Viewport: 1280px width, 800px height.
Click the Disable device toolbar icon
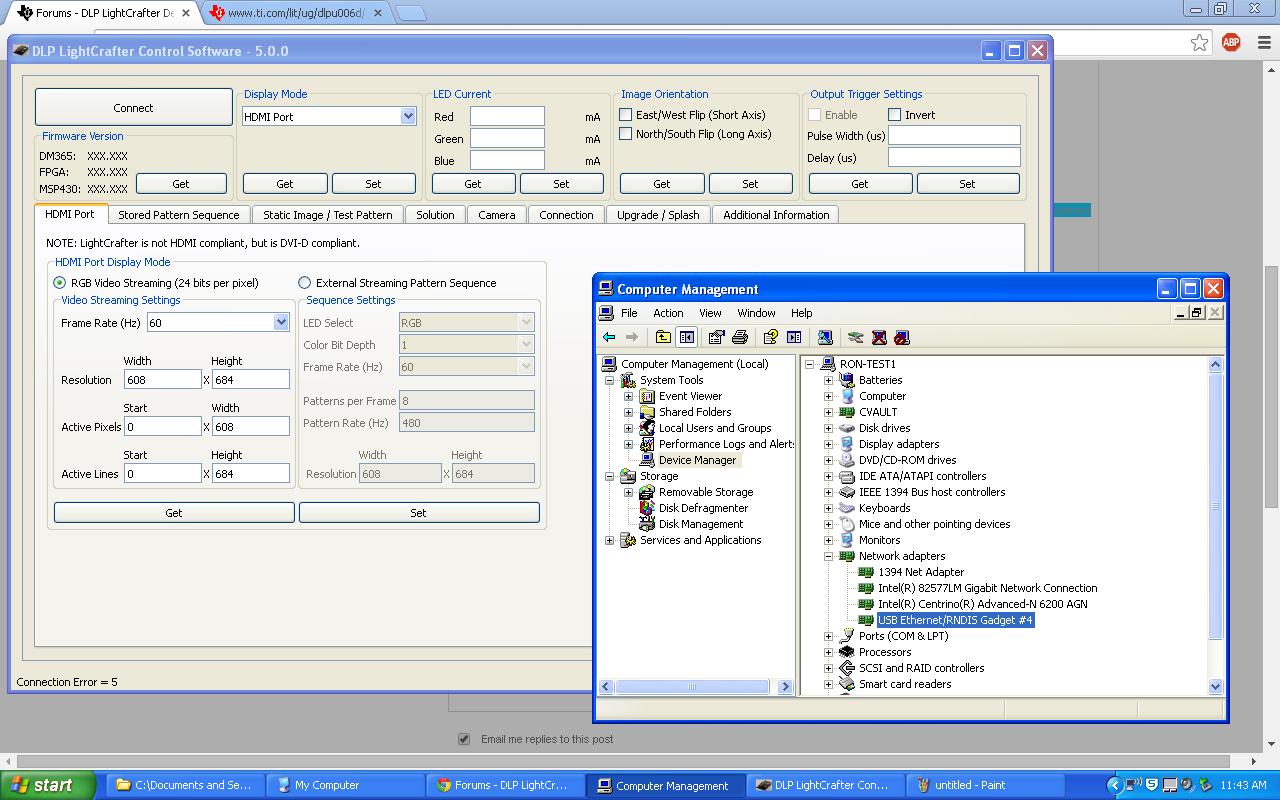[902, 337]
